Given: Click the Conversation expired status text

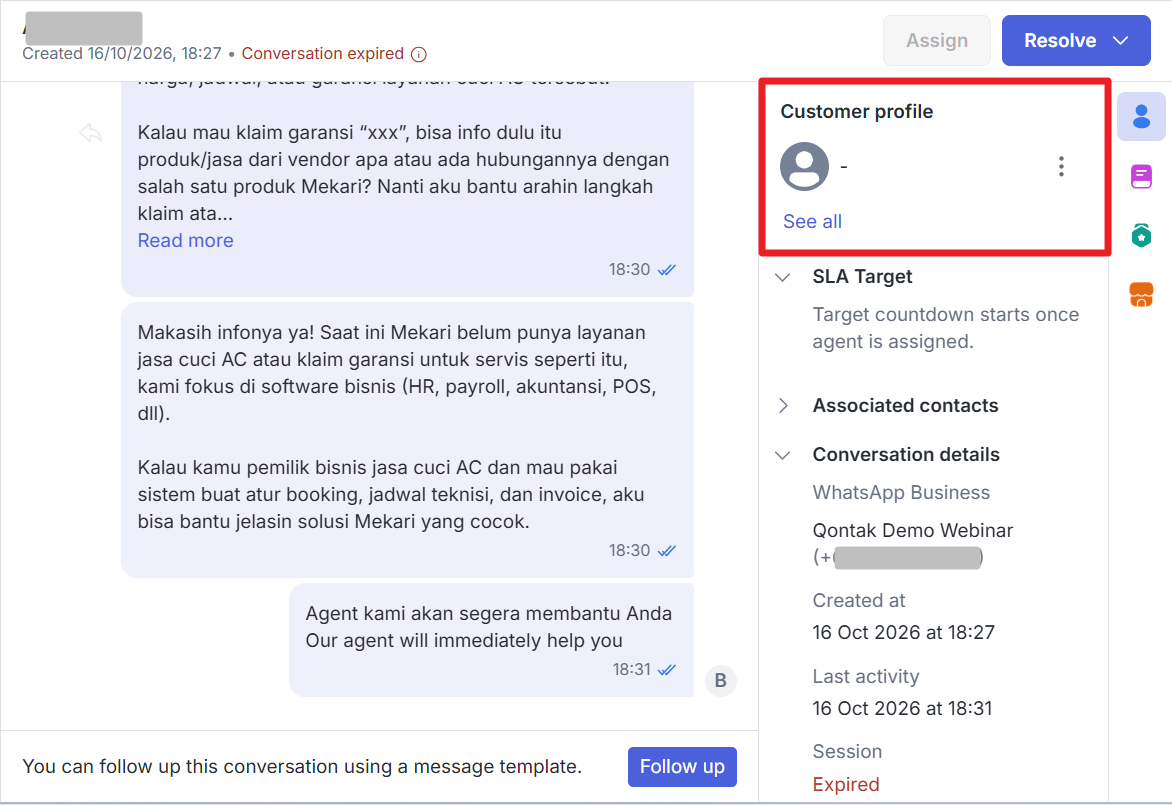Looking at the screenshot, I should [322, 54].
